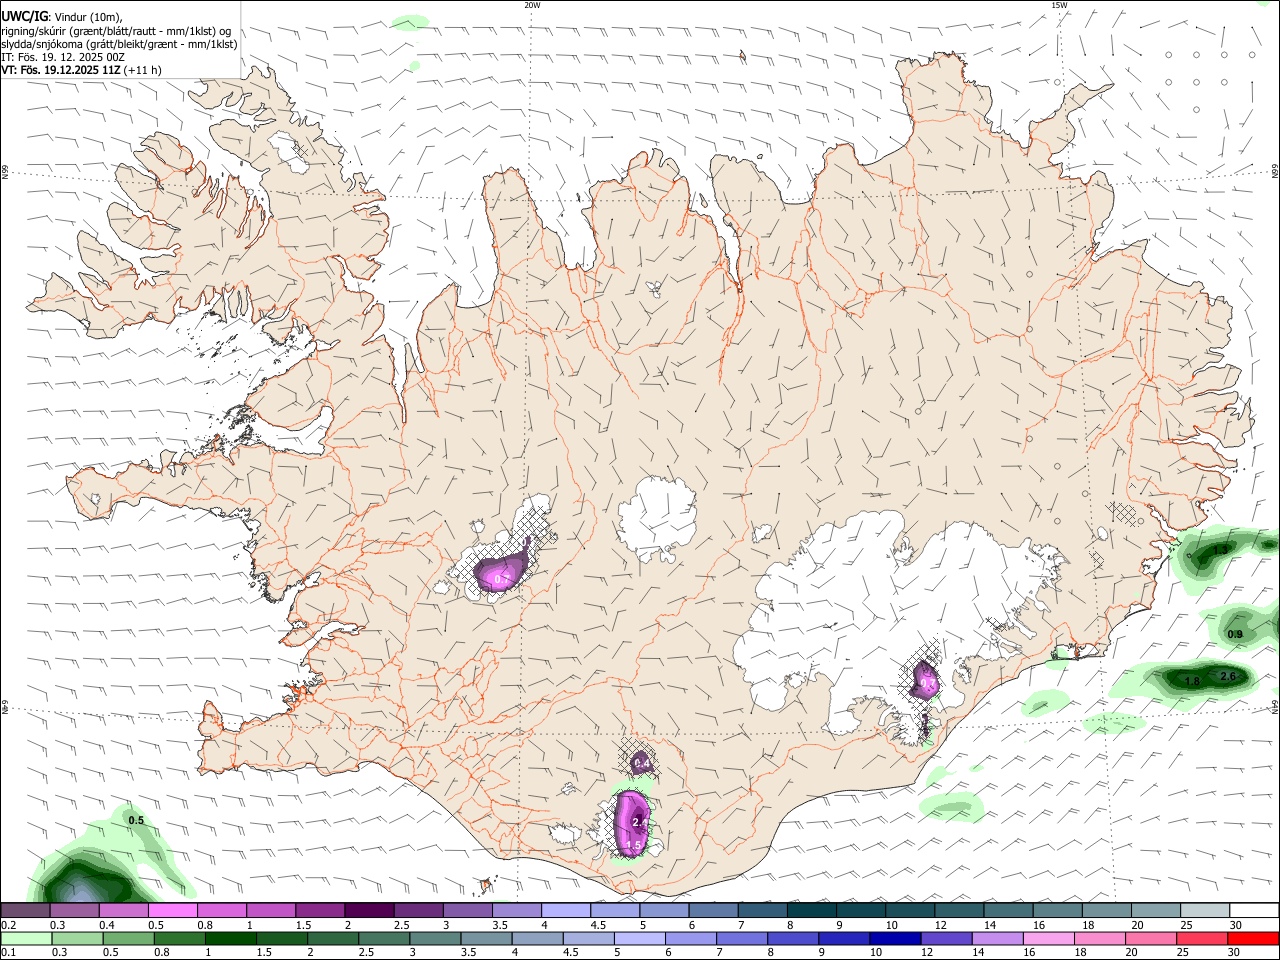Click the '1.3' value off the east coast
1280x960 pixels.
point(1220,550)
